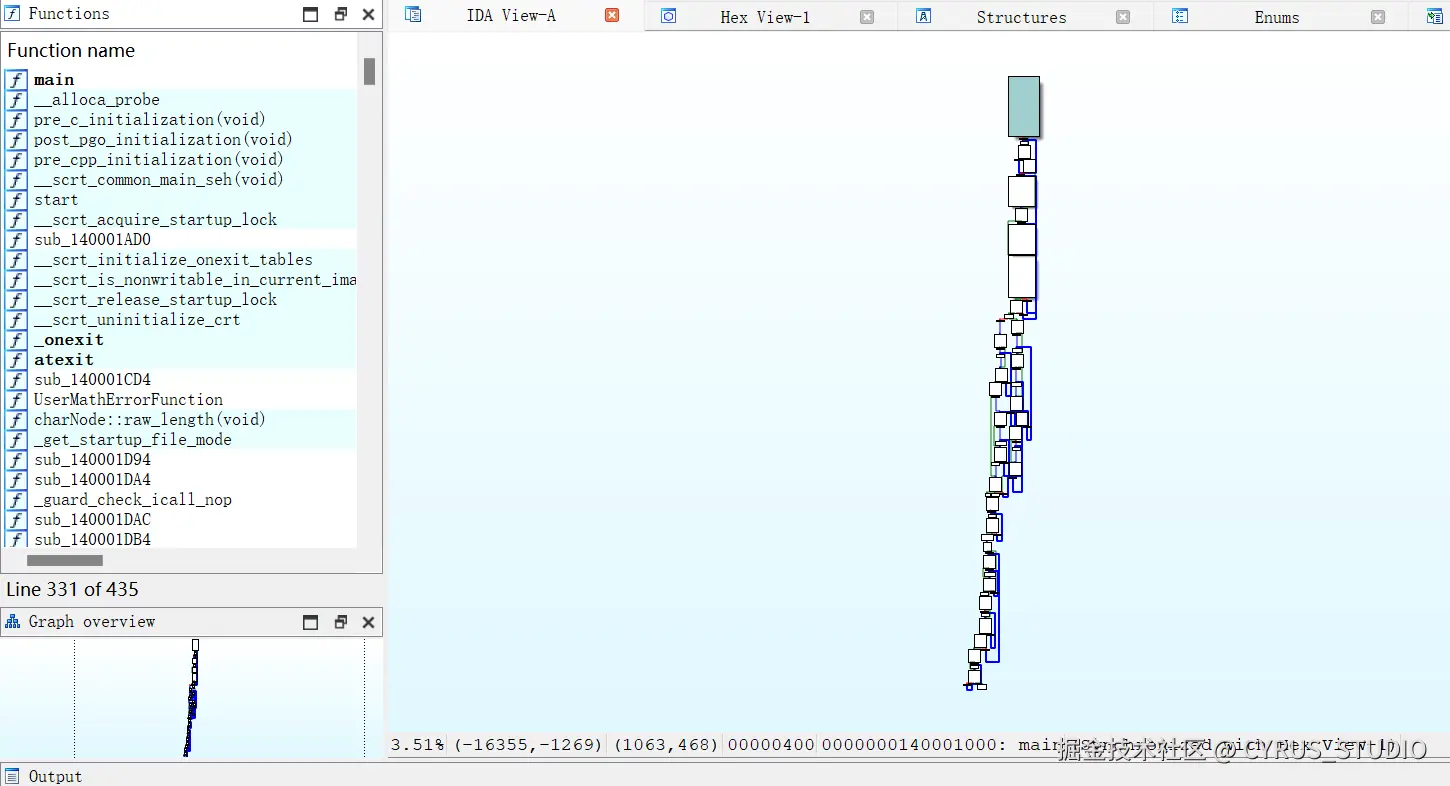Open __scrt_common_main_seh(void) entry
Image resolution: width=1450 pixels, height=786 pixels.
tap(180, 180)
